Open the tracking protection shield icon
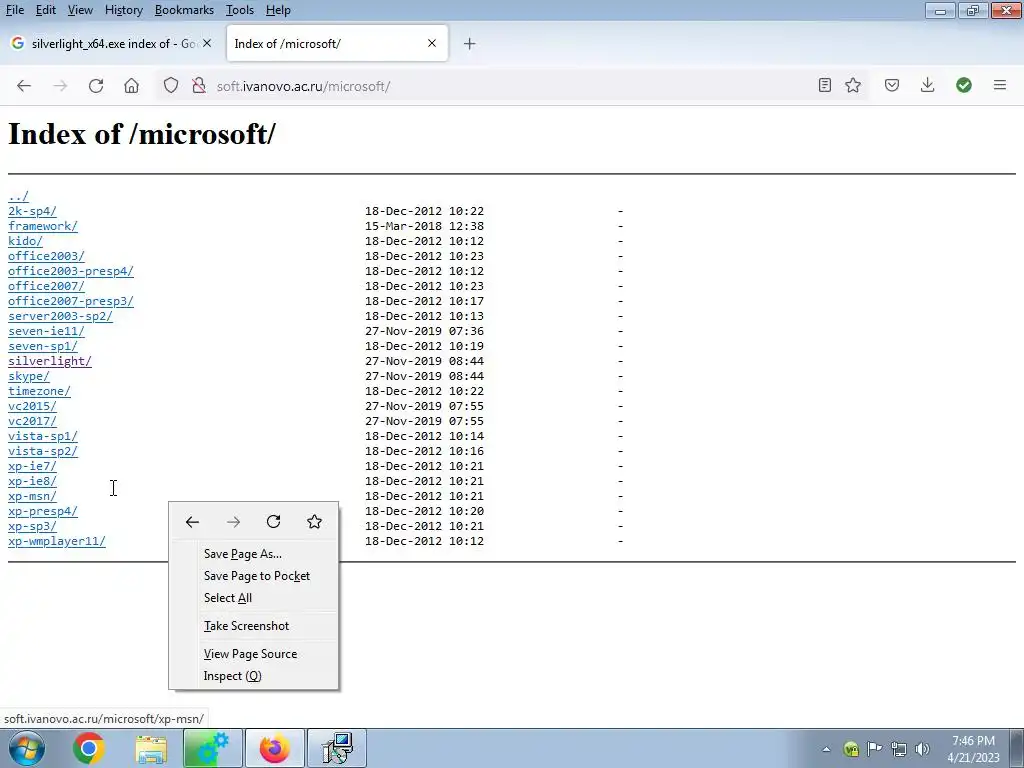The height and width of the screenshot is (768, 1024). [170, 86]
